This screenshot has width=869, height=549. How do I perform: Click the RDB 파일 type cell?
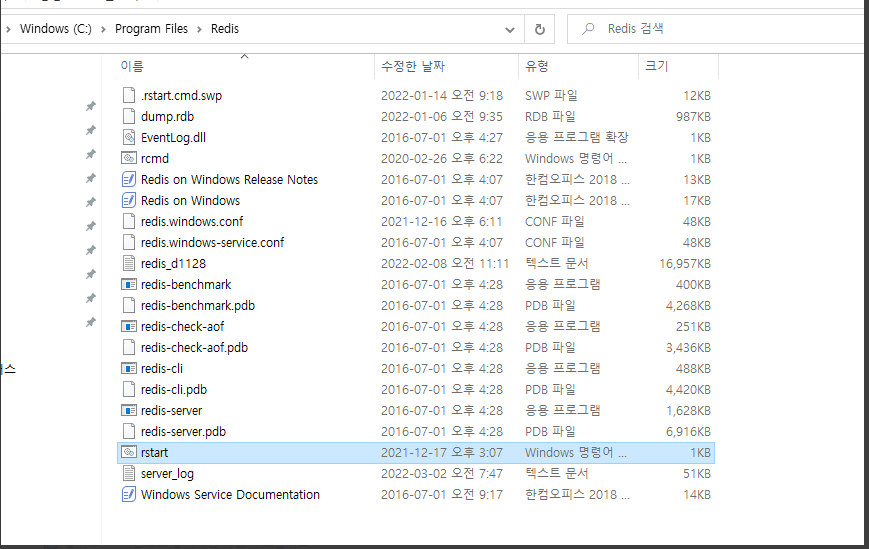[x=550, y=116]
